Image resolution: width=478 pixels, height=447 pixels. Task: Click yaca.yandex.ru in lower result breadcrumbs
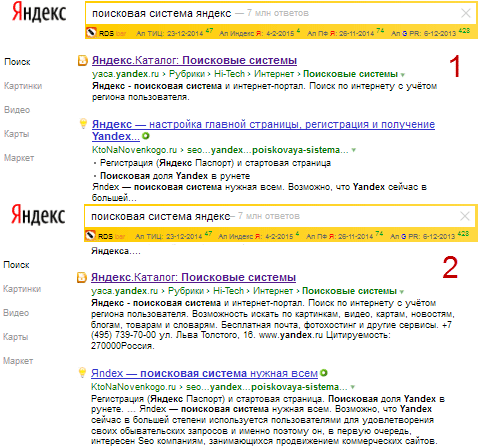pos(124,291)
